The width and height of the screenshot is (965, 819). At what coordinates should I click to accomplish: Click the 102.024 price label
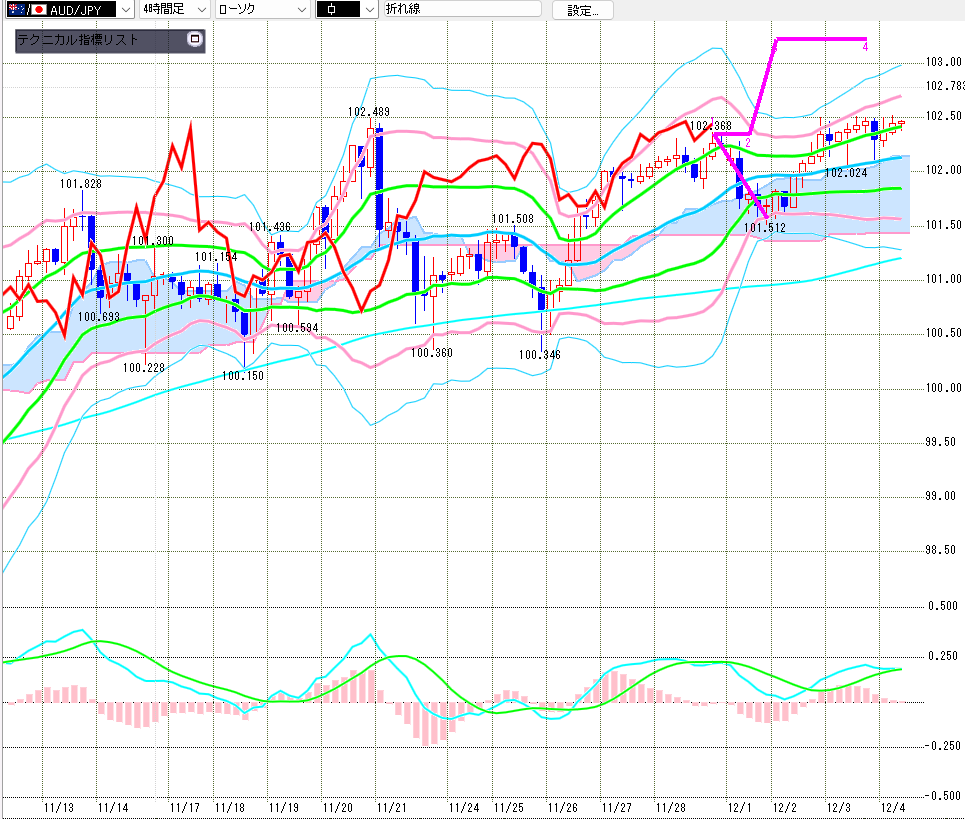click(x=846, y=173)
